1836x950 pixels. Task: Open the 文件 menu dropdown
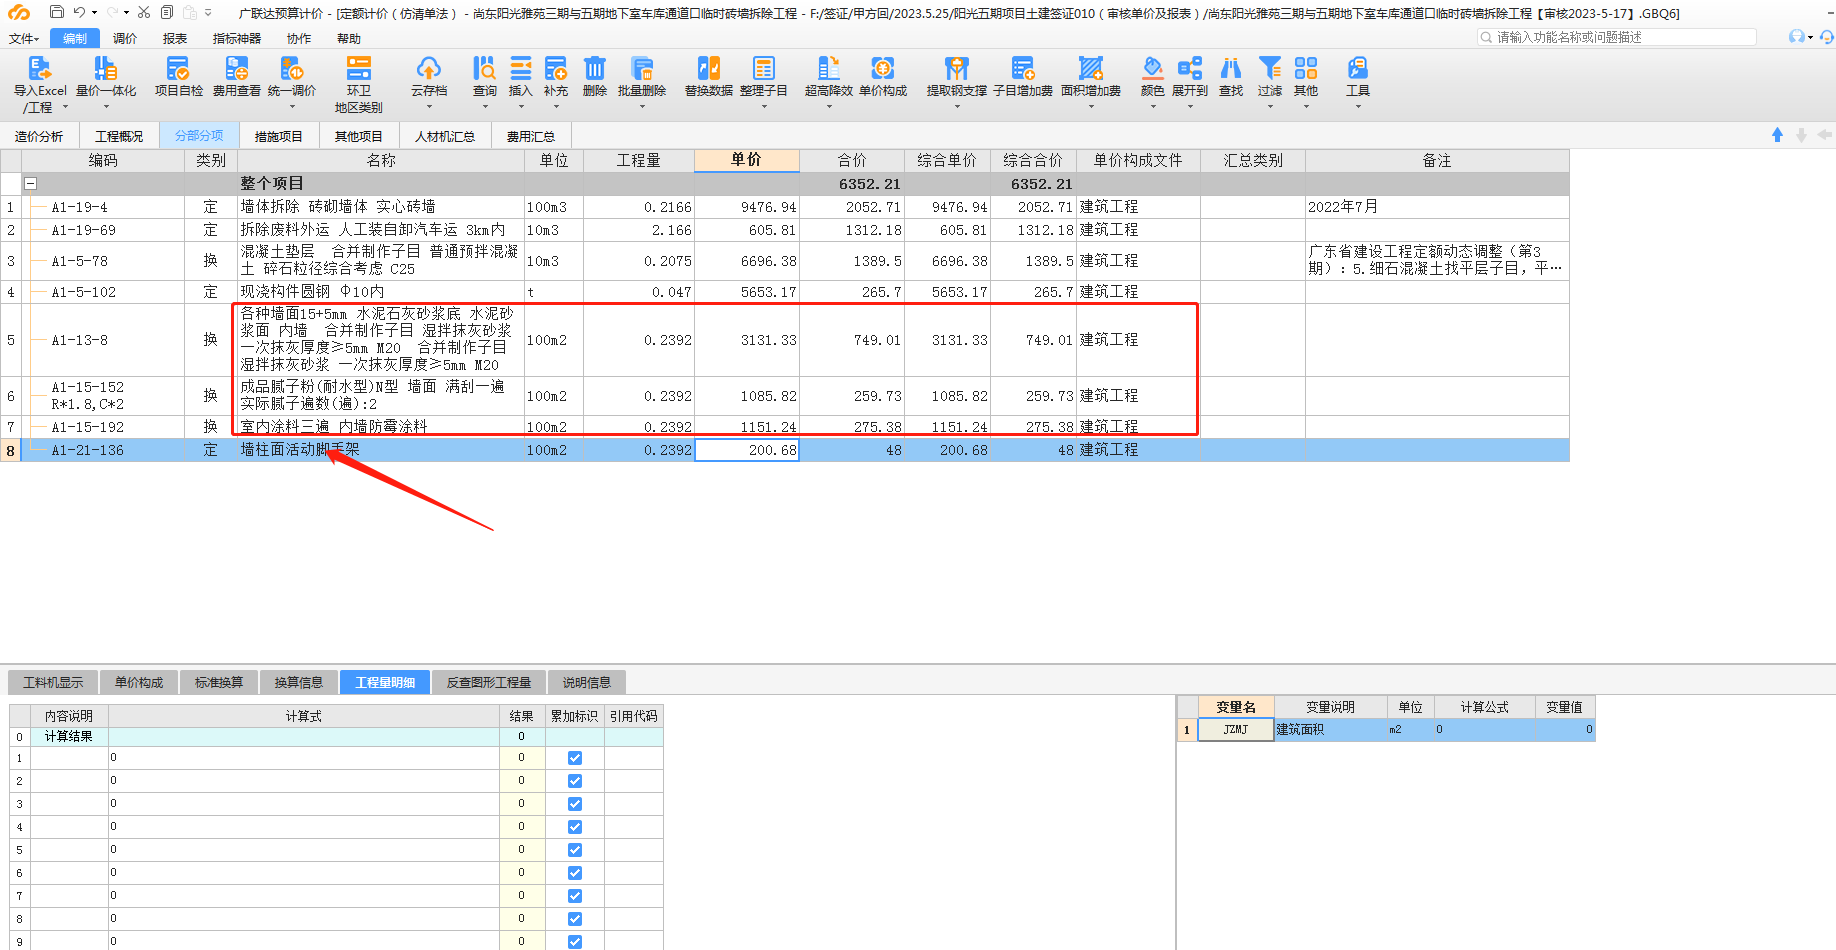click(x=24, y=38)
